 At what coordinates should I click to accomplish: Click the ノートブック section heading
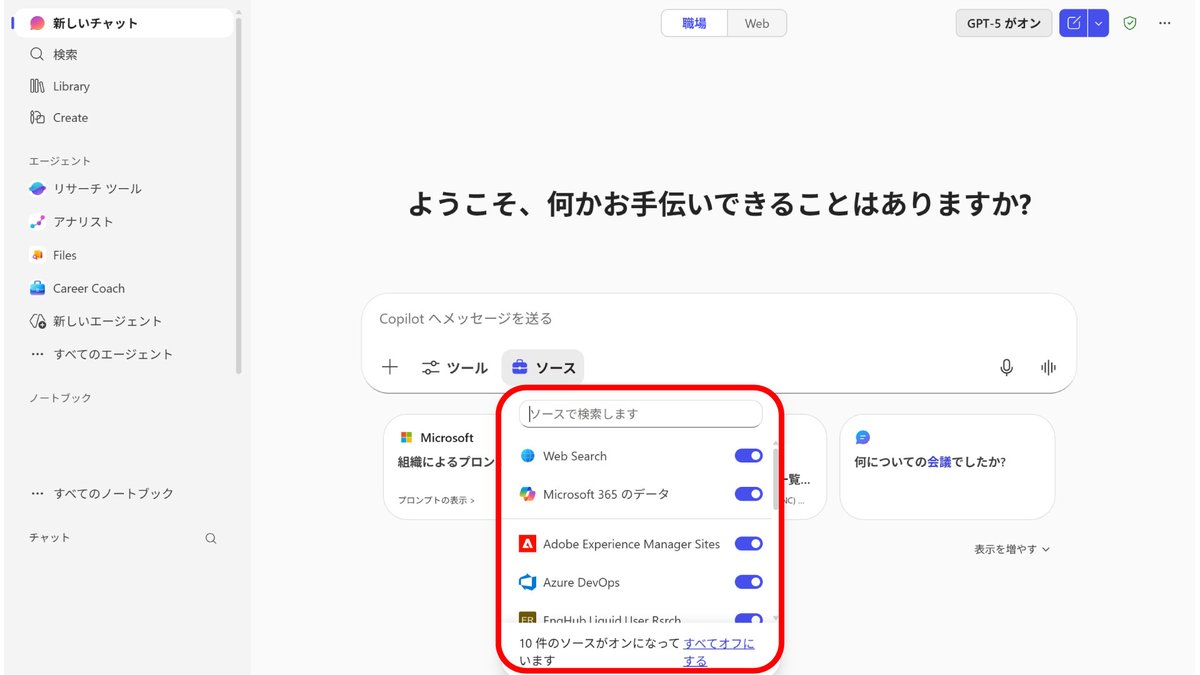pyautogui.click(x=60, y=398)
